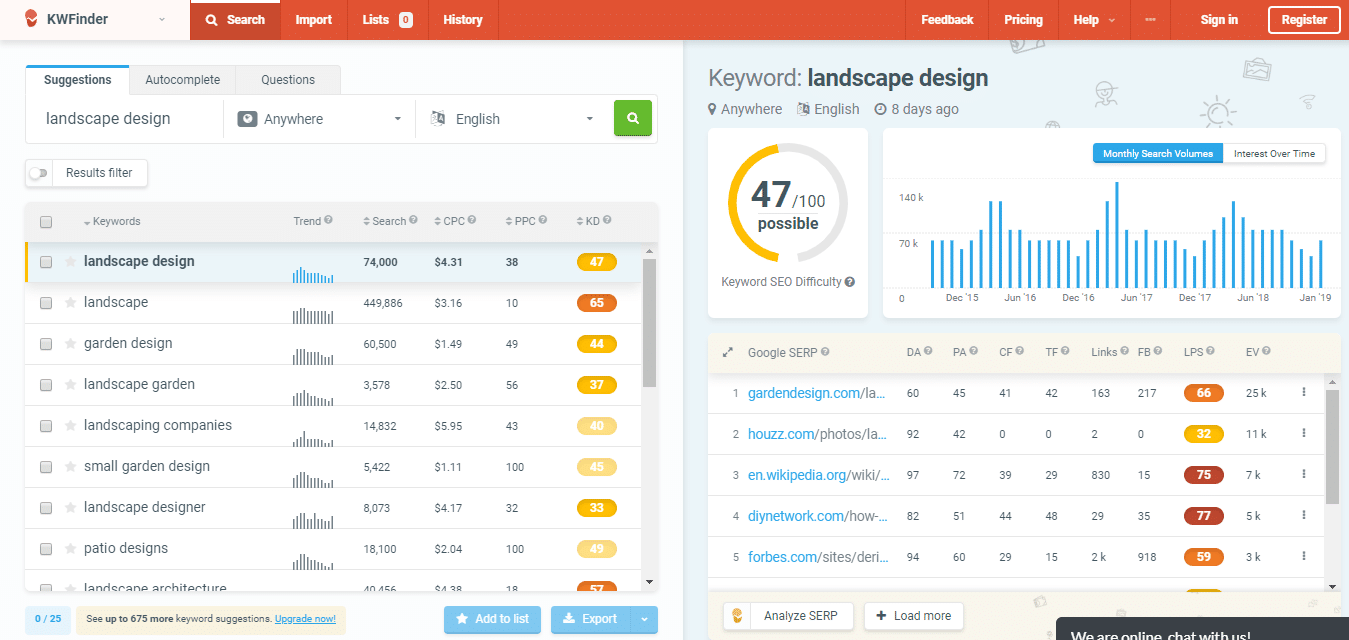Click the SERP results vertical scrollbar
1349x640 pixels.
click(x=1332, y=445)
